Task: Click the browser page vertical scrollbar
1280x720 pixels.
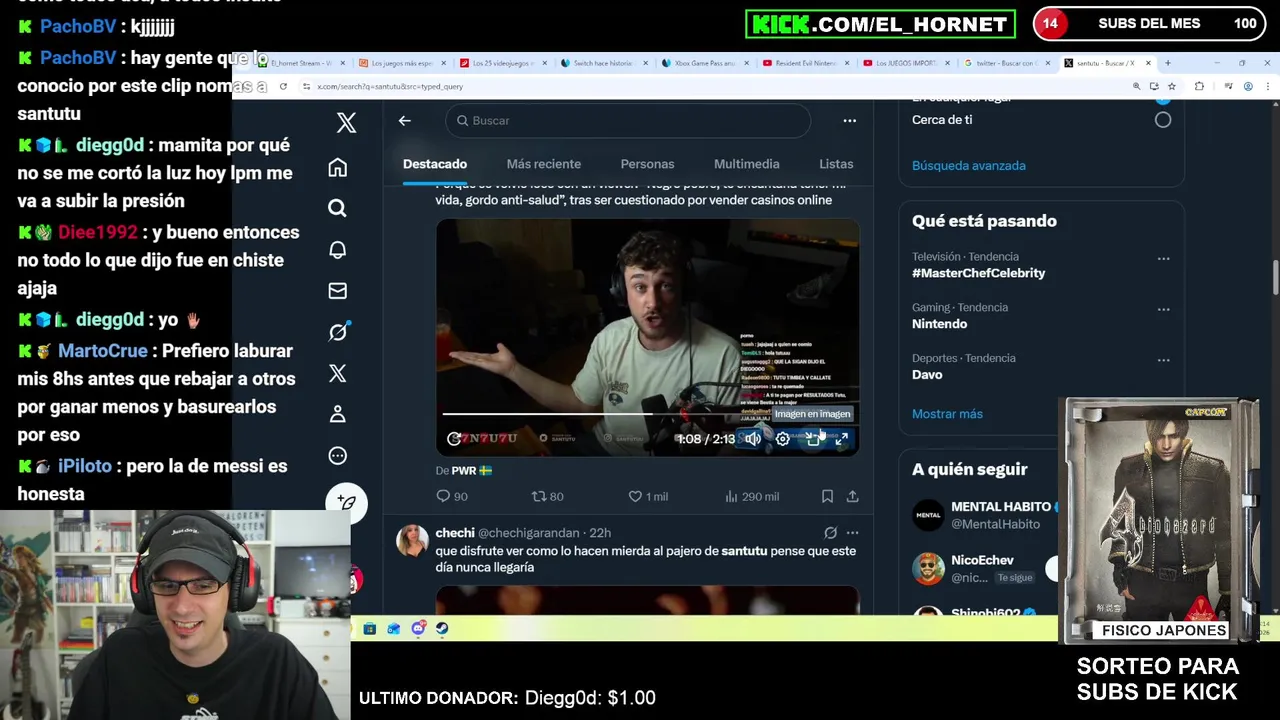Action: (1274, 280)
